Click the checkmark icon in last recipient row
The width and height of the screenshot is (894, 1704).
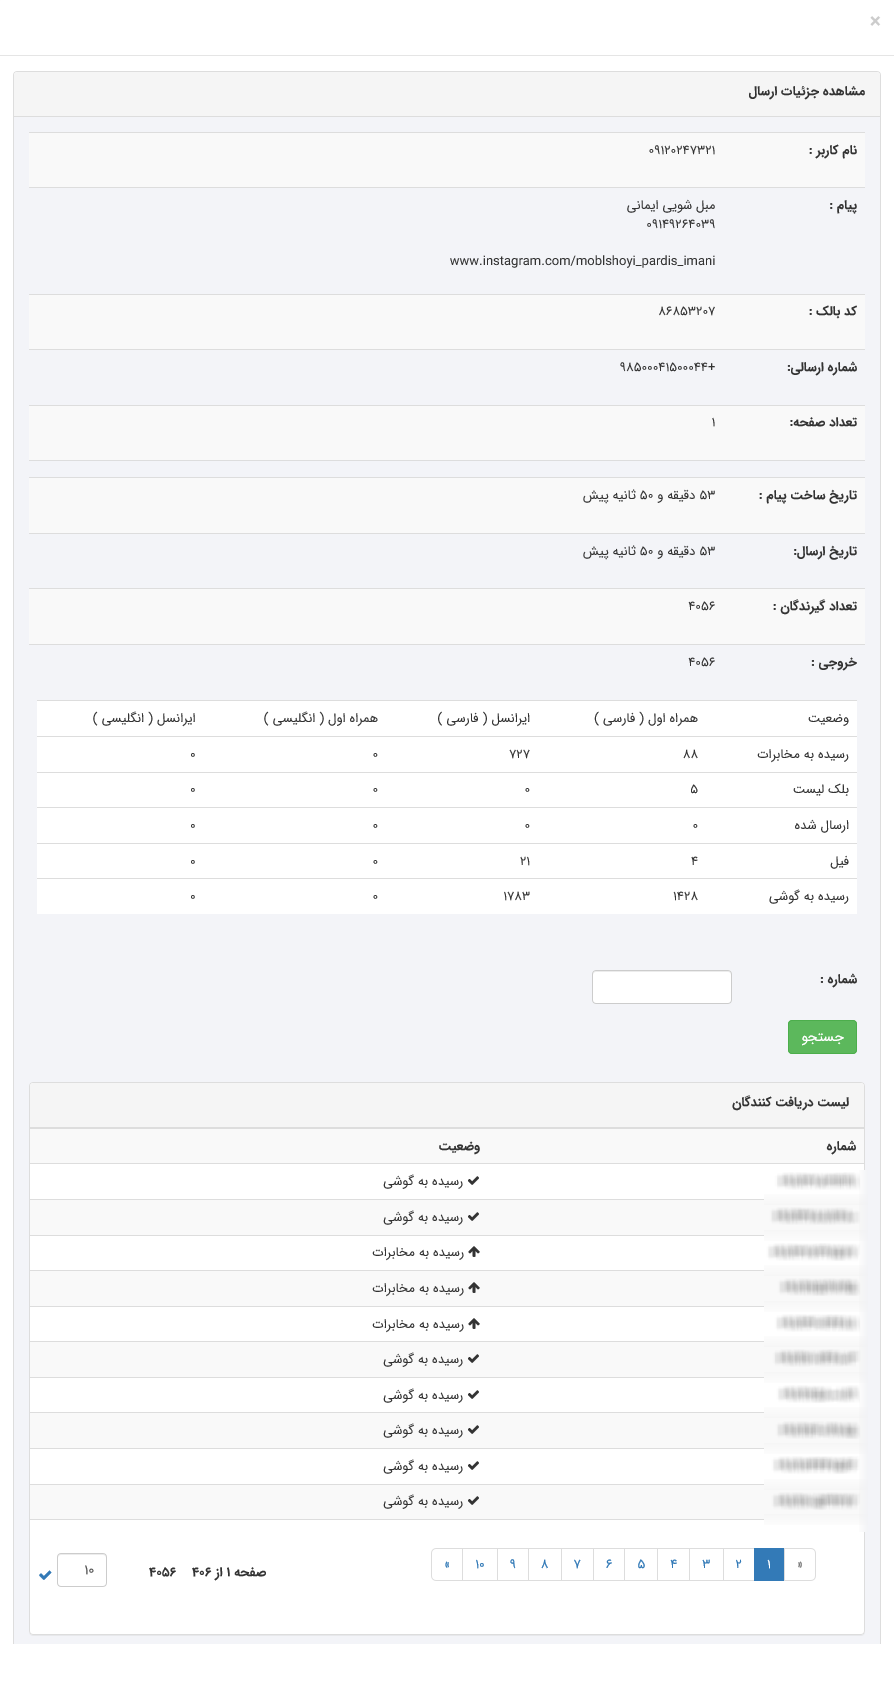click(x=474, y=1501)
